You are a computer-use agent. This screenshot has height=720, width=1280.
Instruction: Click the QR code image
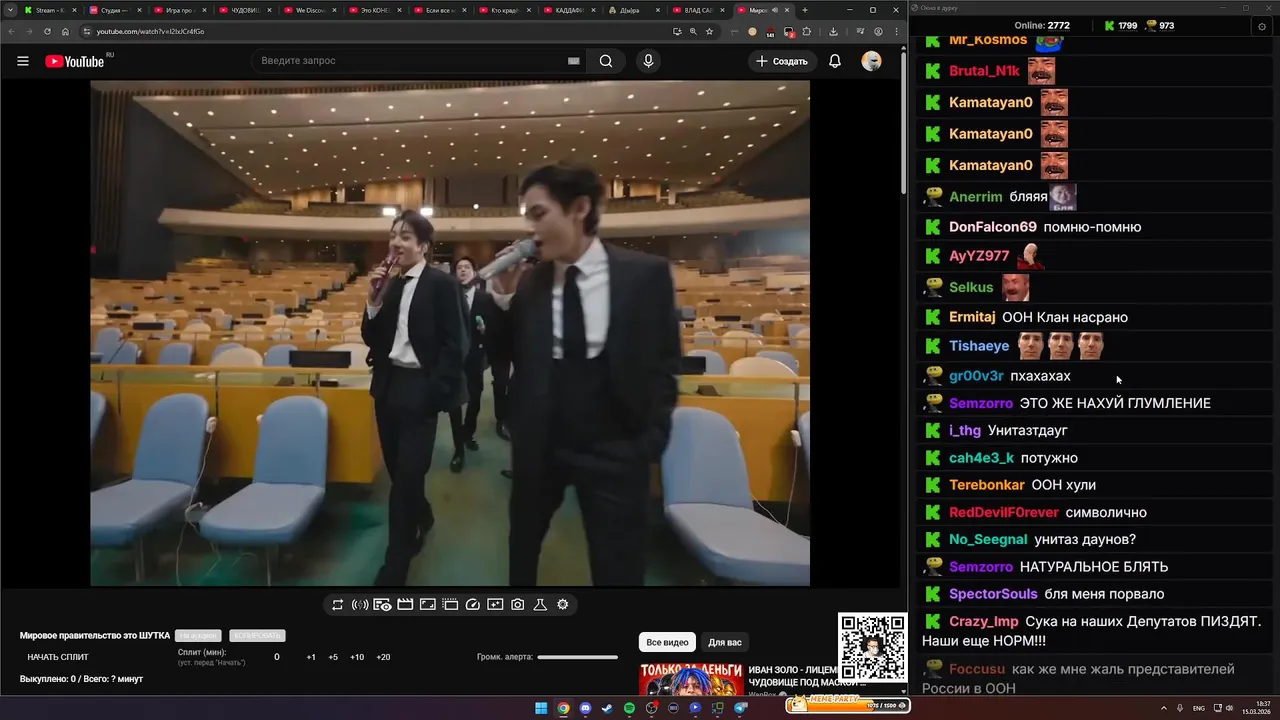[x=872, y=648]
